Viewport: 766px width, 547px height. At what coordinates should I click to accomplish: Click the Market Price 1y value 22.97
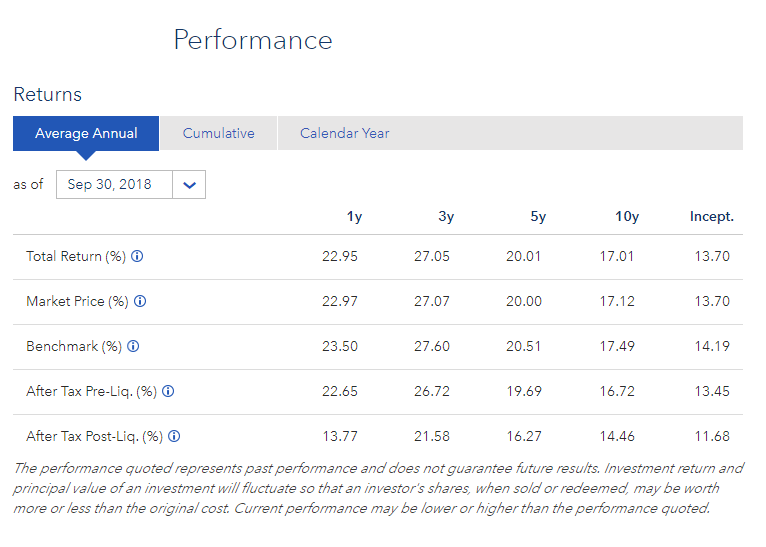tap(340, 301)
